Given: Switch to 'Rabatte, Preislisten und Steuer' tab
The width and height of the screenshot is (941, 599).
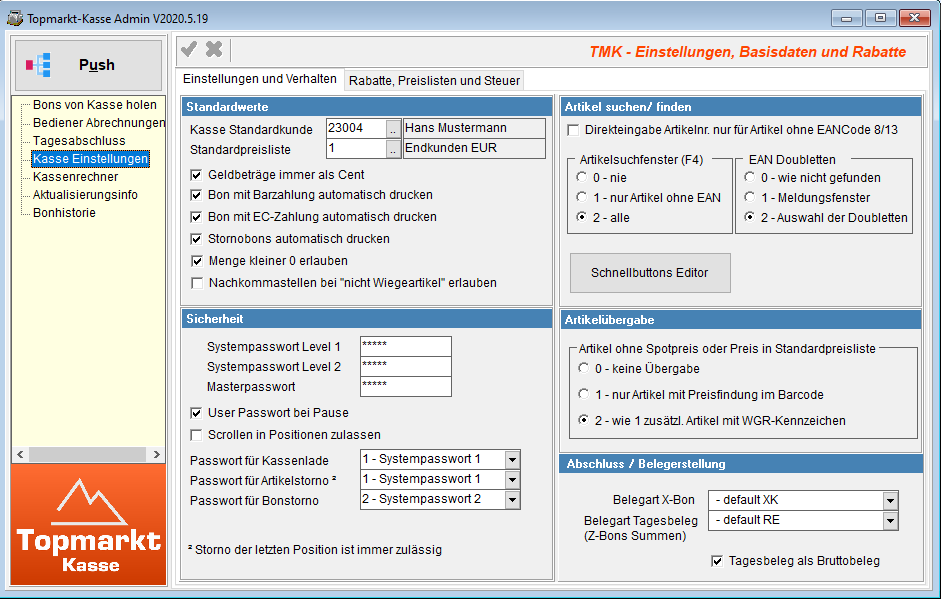Looking at the screenshot, I should coord(434,80).
